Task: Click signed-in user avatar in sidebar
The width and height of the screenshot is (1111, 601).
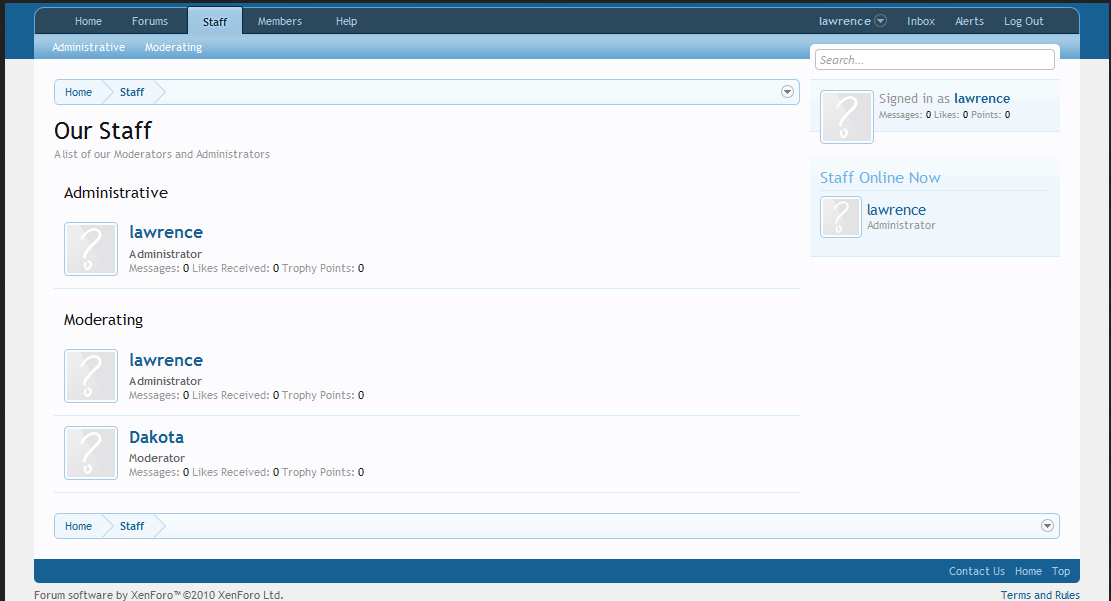Action: point(847,117)
